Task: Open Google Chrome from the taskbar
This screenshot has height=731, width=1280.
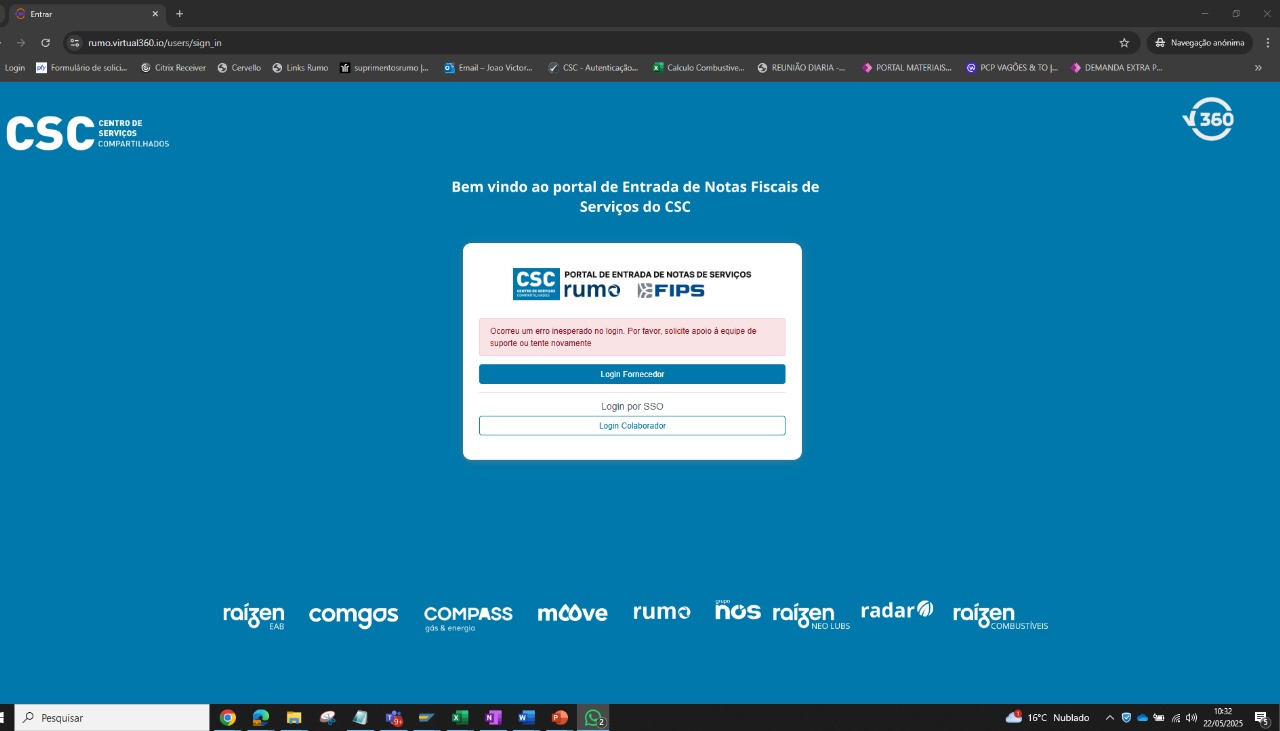Action: [228, 718]
